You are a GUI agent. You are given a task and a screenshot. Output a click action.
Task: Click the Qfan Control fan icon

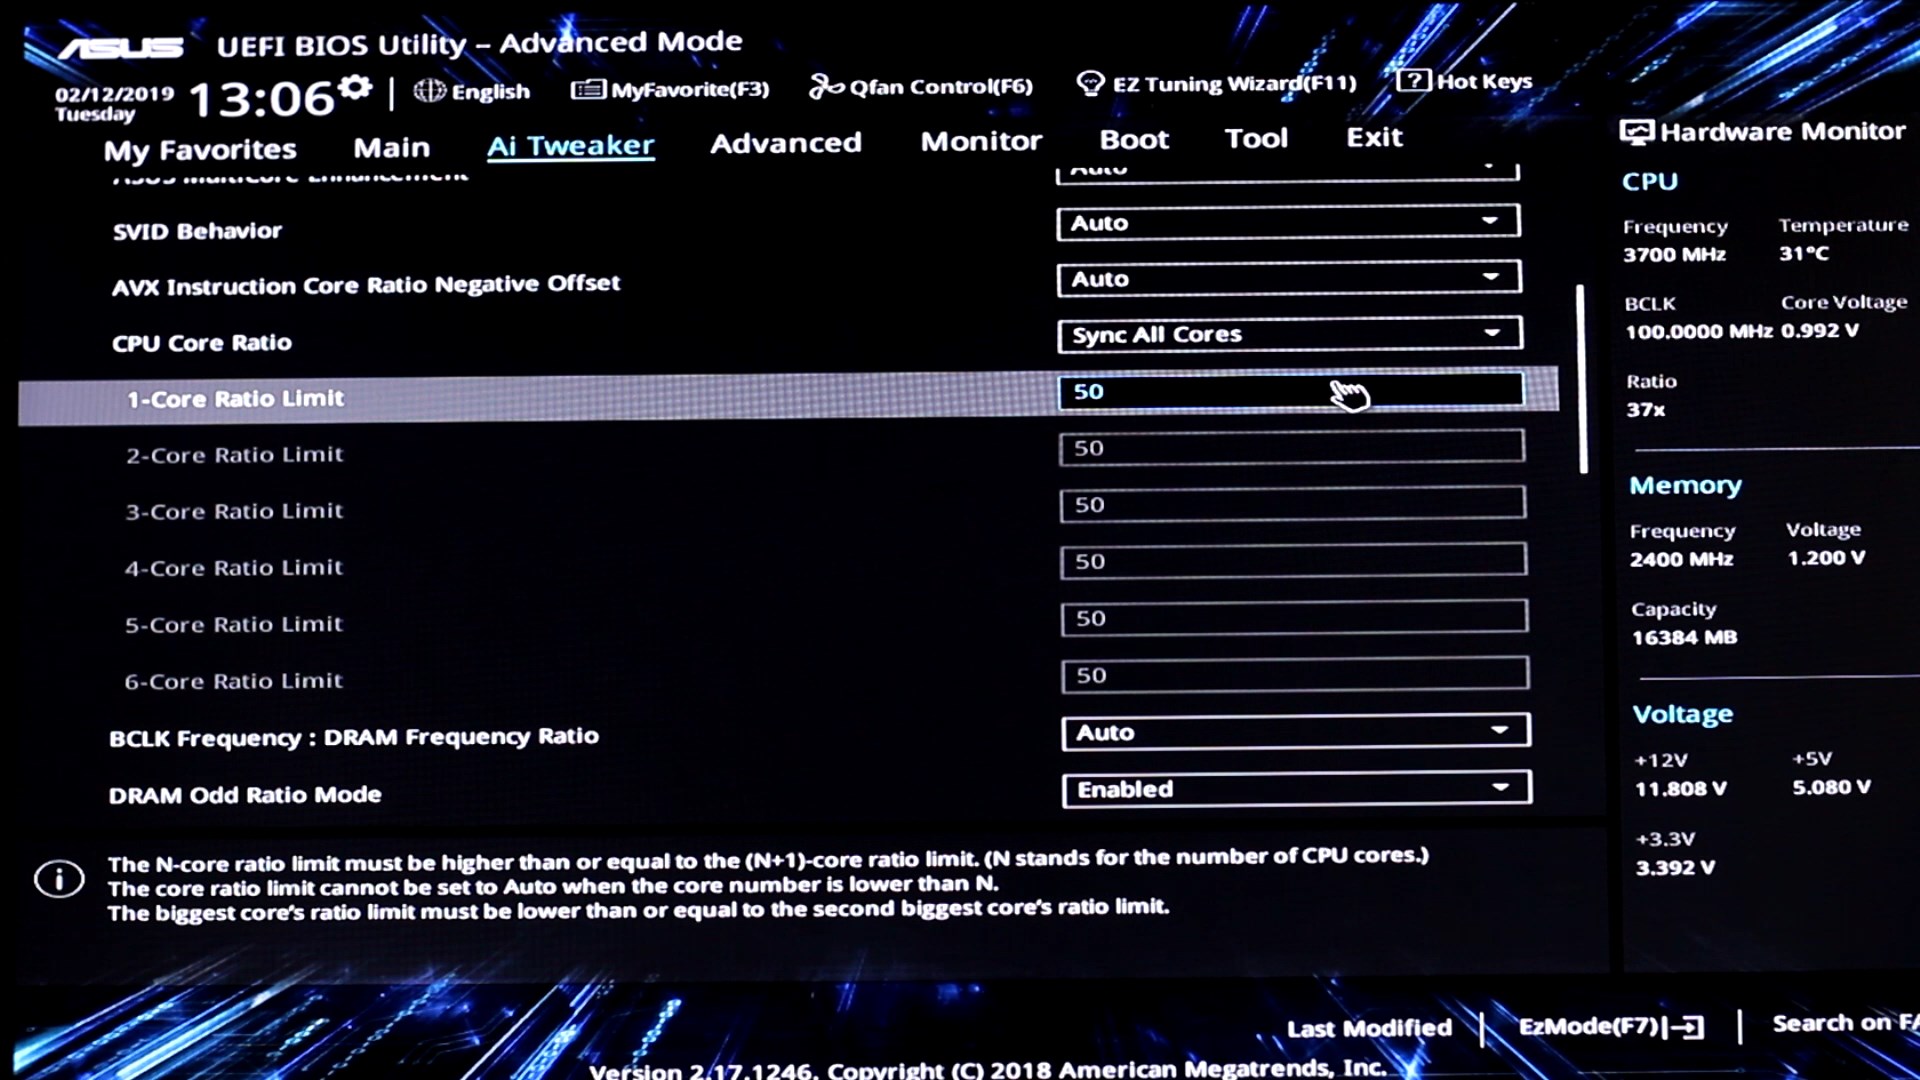point(826,87)
